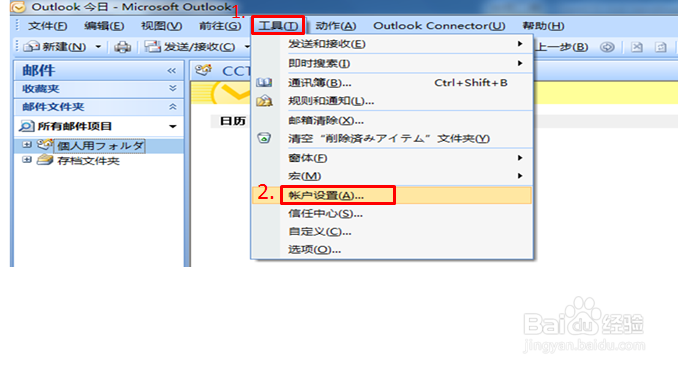Open the 发送/接收 dropdown arrow
683x370 pixels.
[247, 47]
